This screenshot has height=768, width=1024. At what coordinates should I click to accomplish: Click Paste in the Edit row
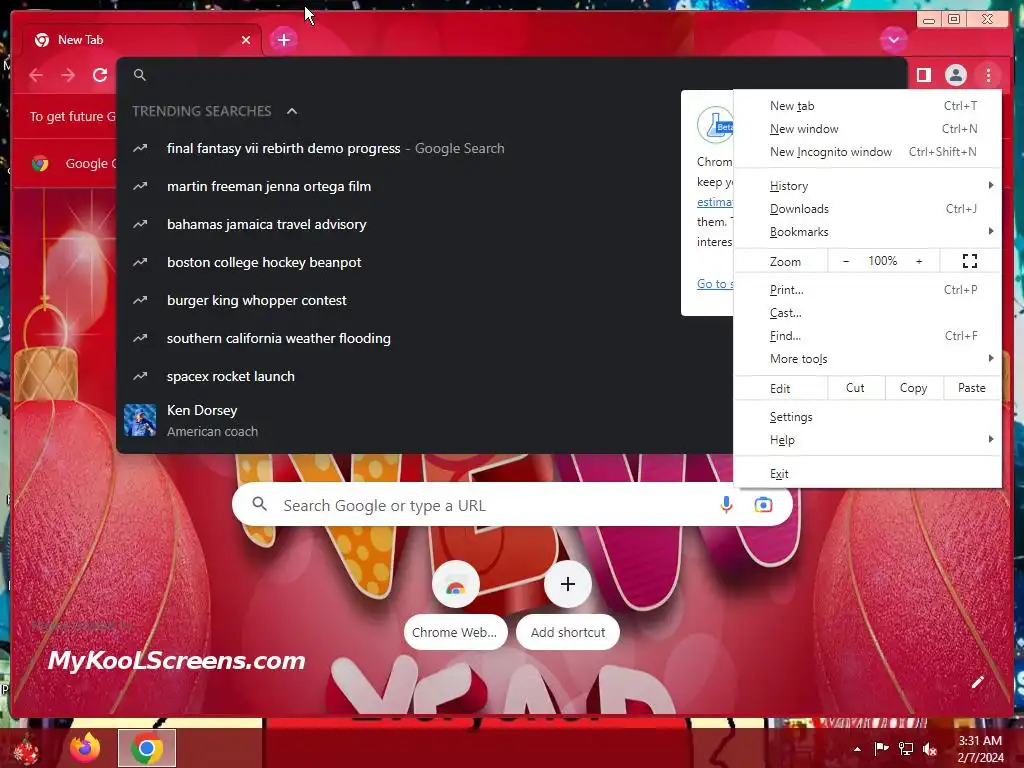tap(972, 387)
